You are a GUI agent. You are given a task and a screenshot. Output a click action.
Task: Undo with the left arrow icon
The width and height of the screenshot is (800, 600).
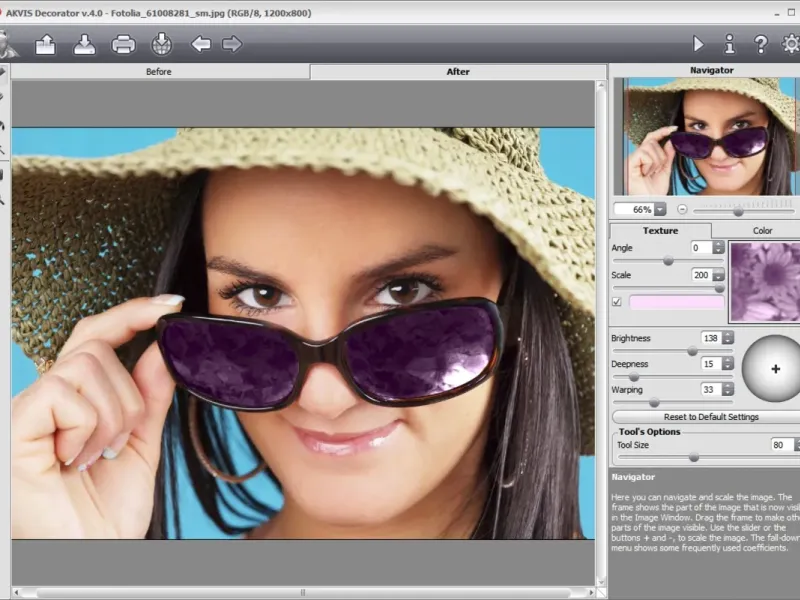pos(201,44)
